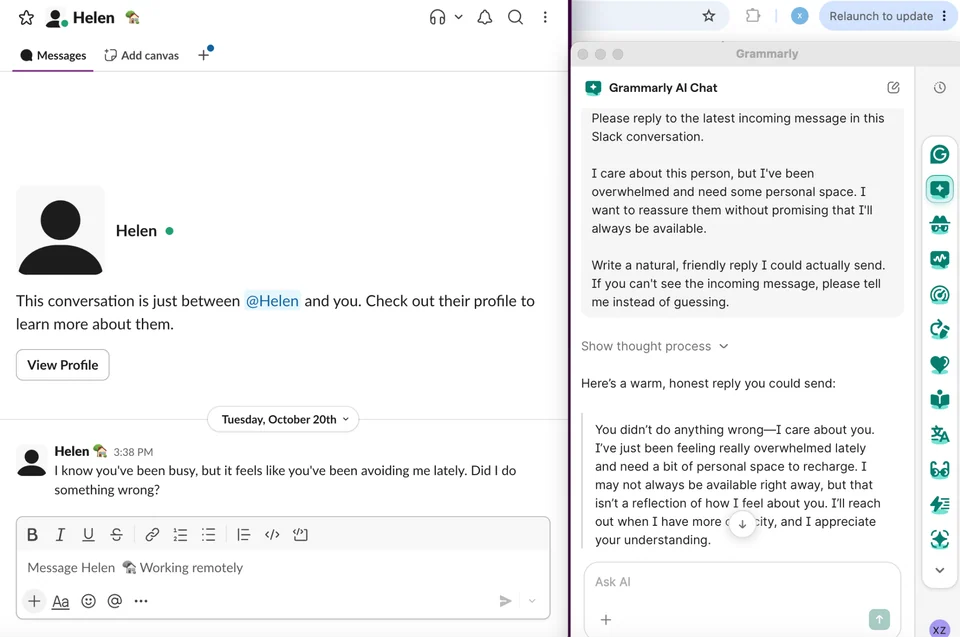Open the sparkle target sidebar icon
Image resolution: width=960 pixels, height=637 pixels.
click(939, 539)
